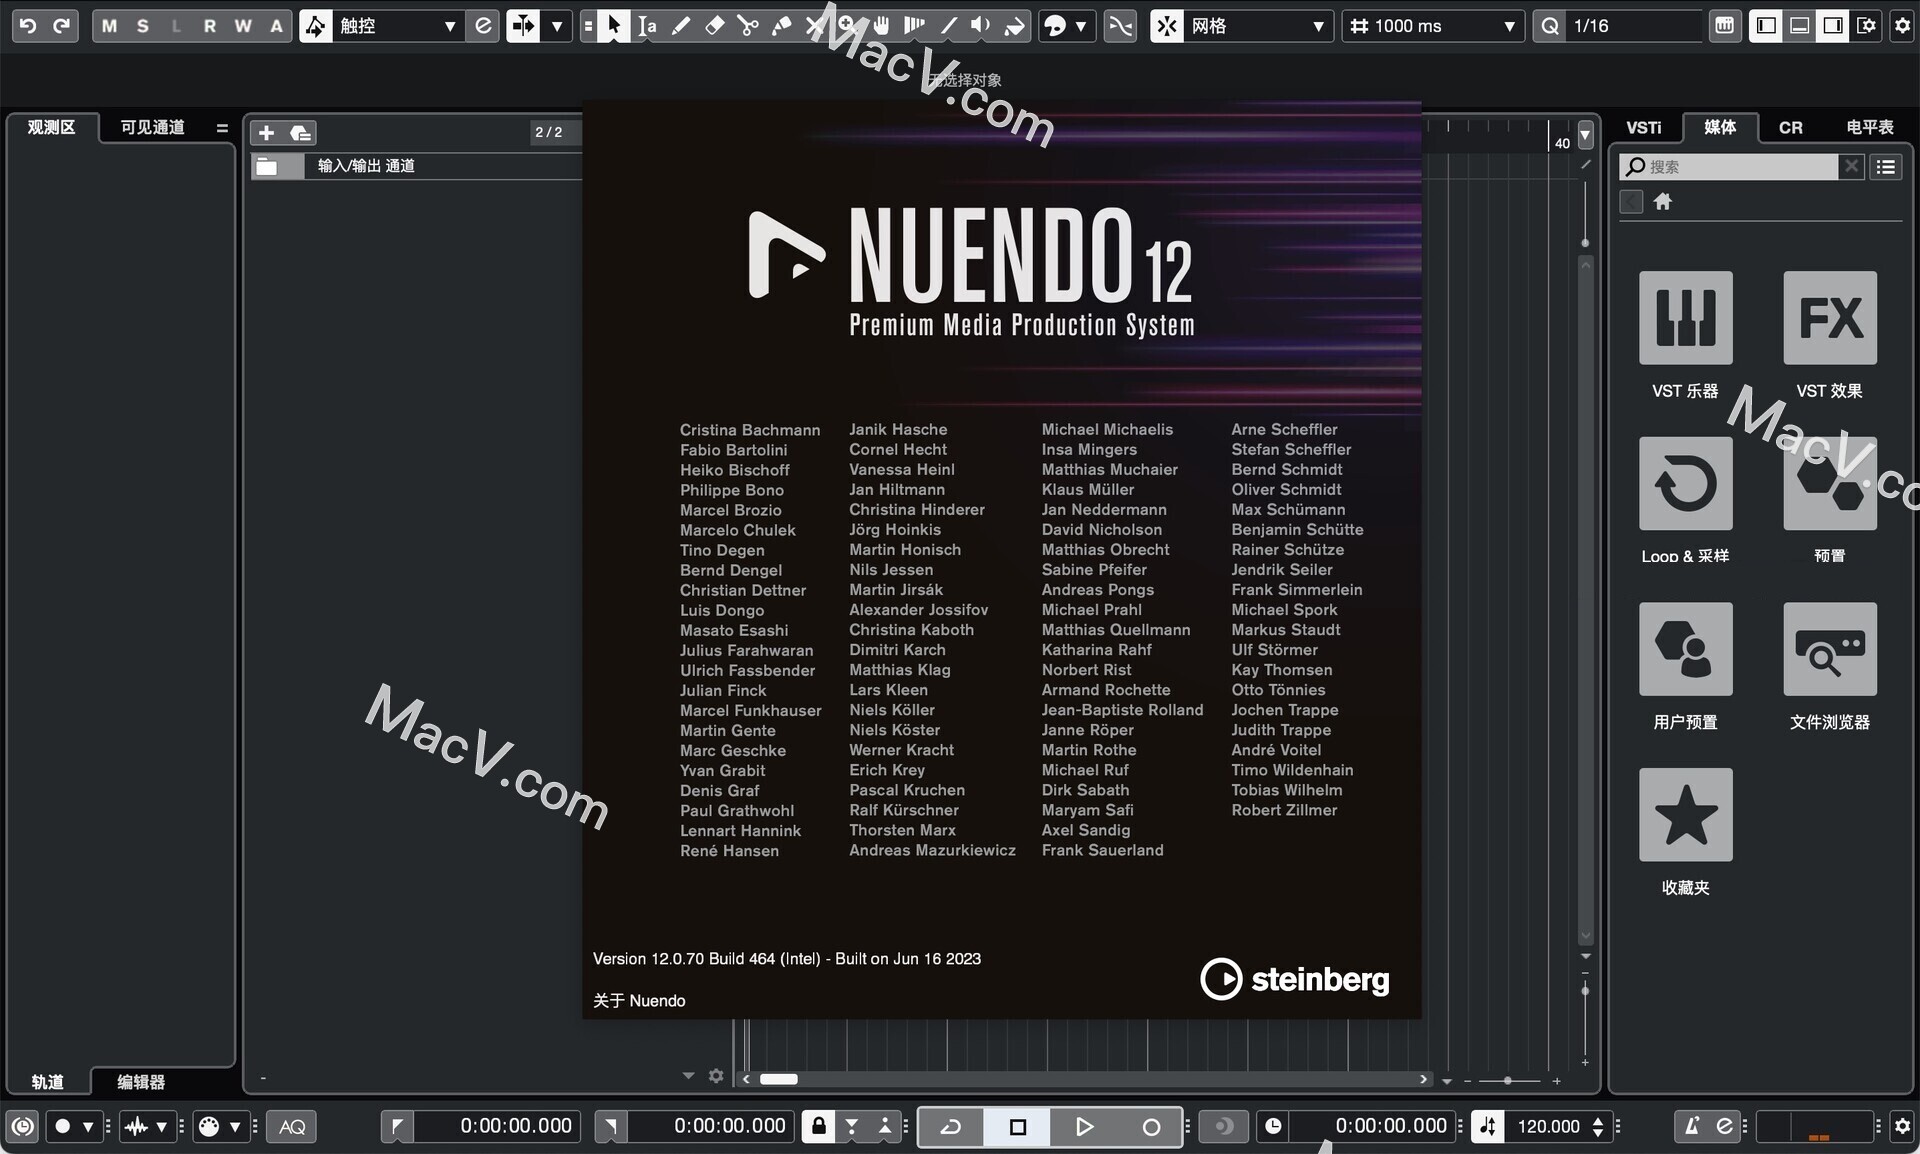Click the Undo arrow icon
The height and width of the screenshot is (1154, 1920).
tap(28, 26)
